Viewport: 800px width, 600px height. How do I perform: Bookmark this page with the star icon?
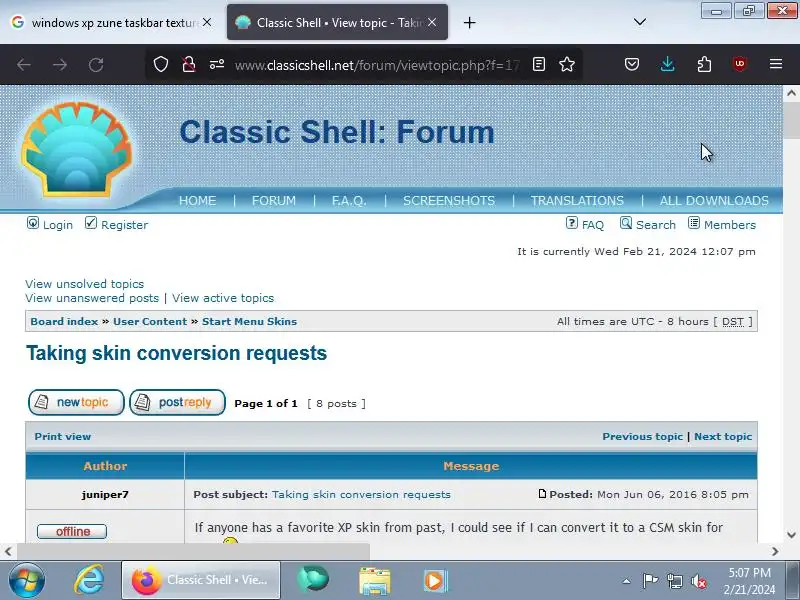[567, 64]
